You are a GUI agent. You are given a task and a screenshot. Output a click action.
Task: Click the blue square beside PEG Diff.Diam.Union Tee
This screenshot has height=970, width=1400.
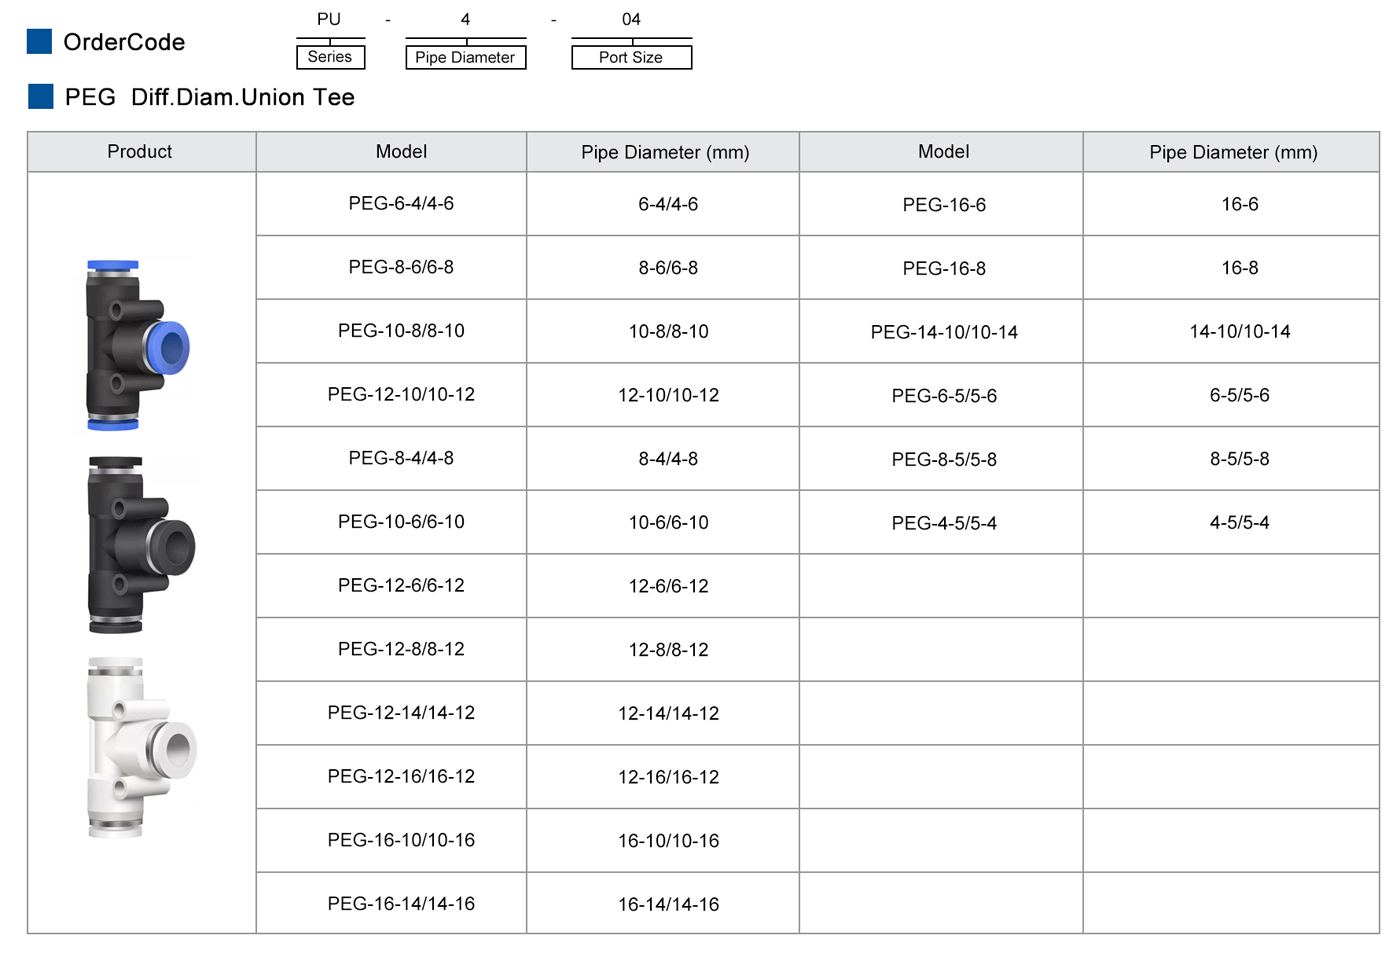pyautogui.click(x=41, y=97)
